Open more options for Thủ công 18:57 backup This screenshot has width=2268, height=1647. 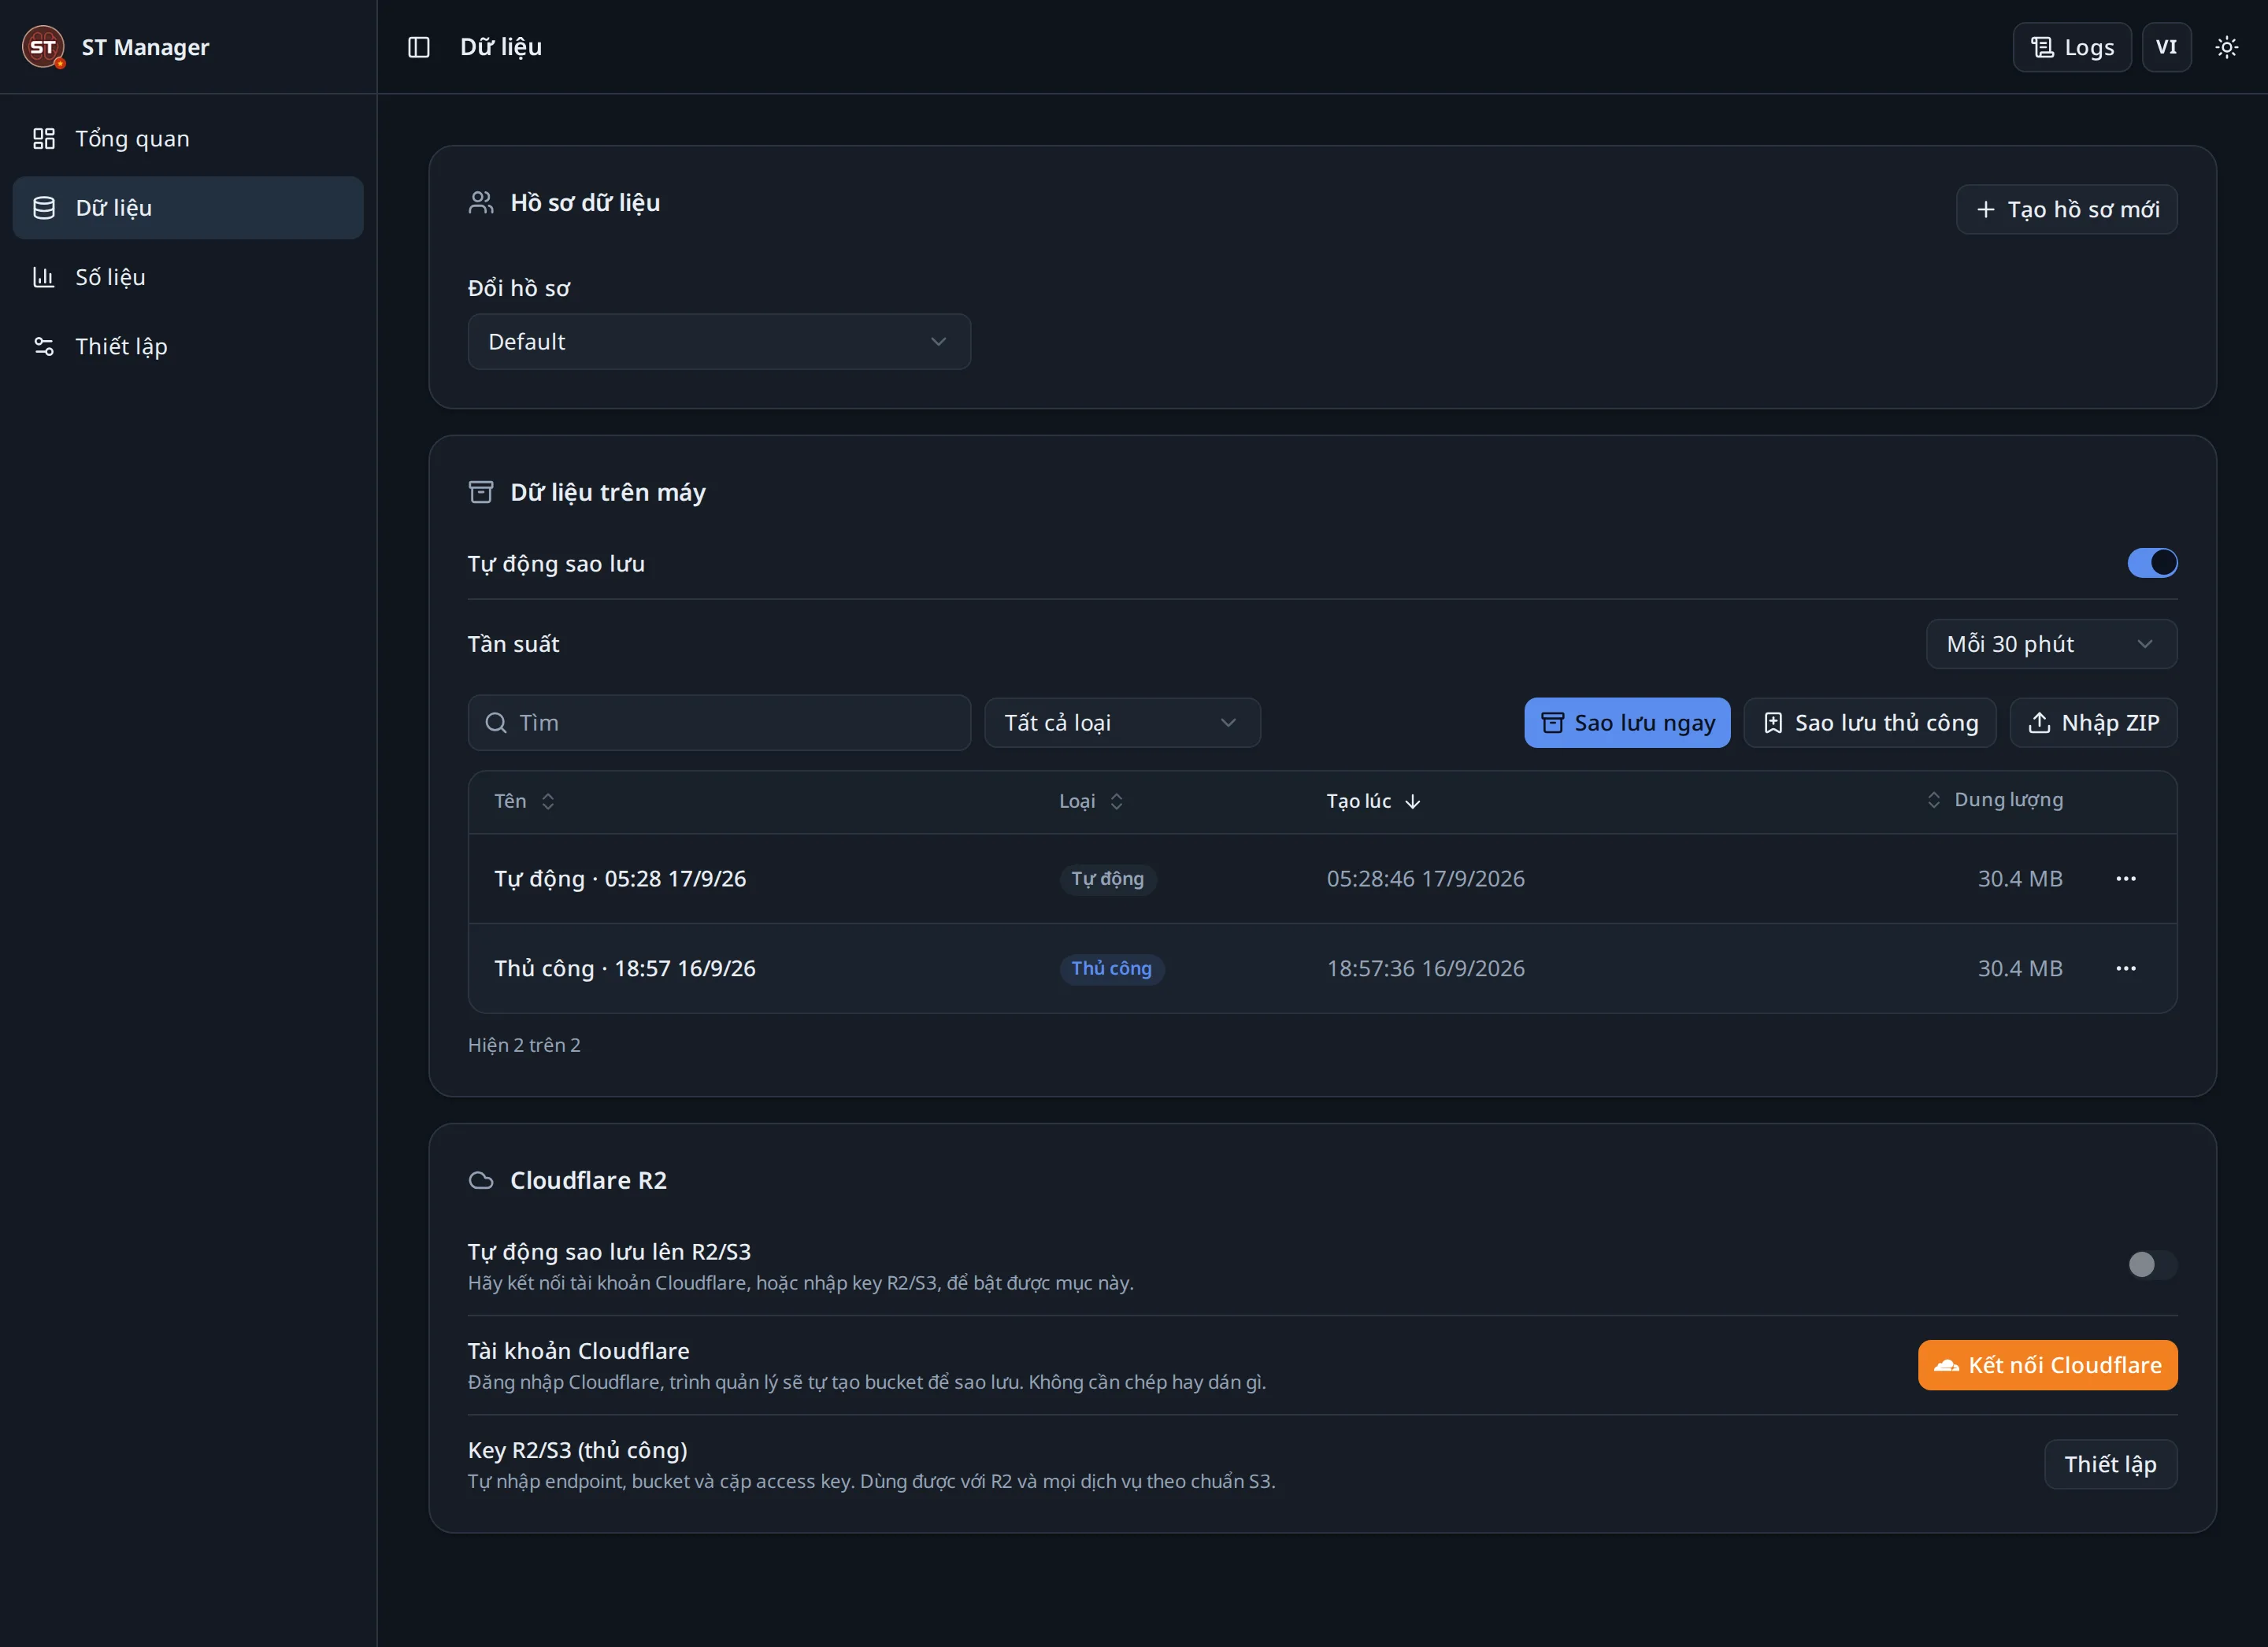pos(2126,969)
